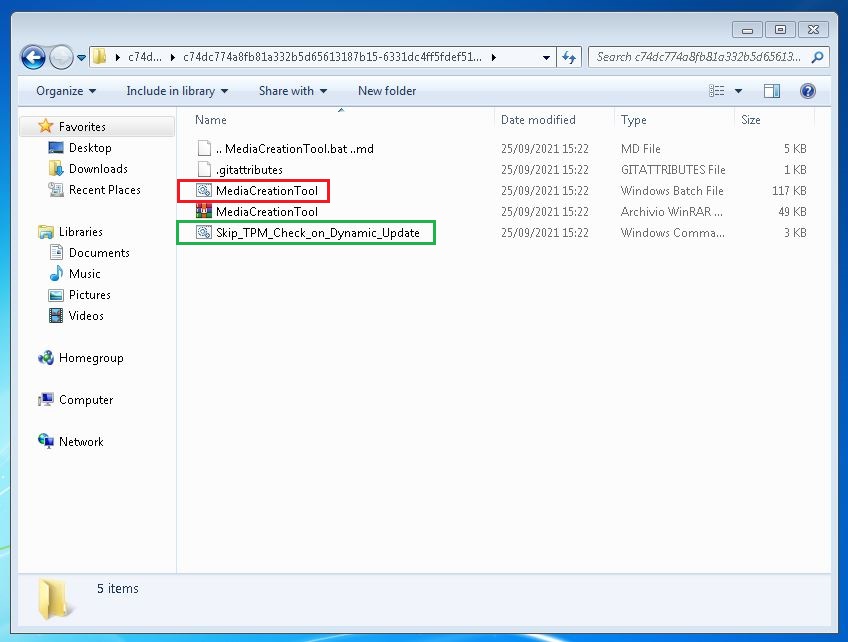This screenshot has height=642, width=848.
Task: Sort by Size column header
Action: pos(751,120)
